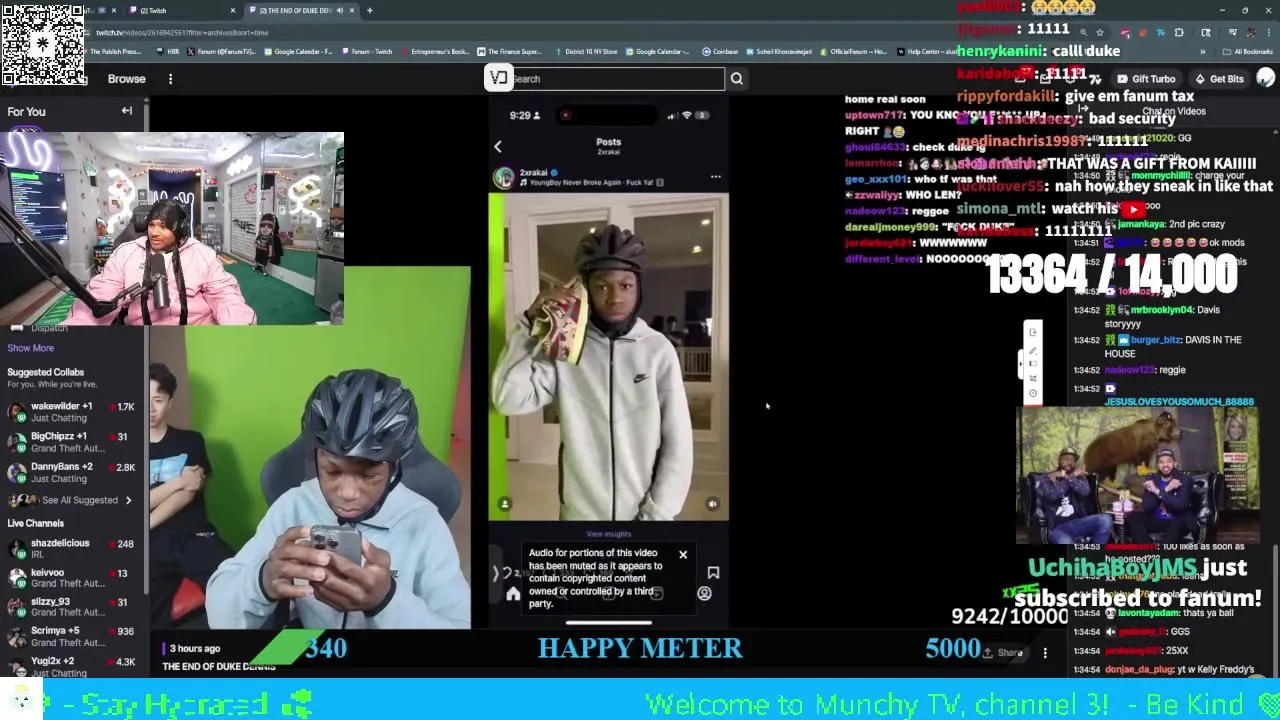Click Show More in the sidebar

pyautogui.click(x=31, y=348)
